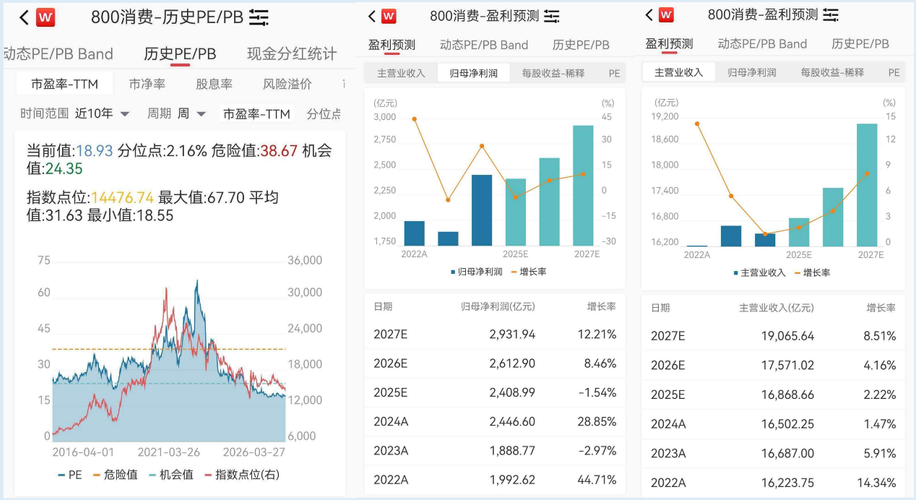Open filter settings icon in right panel title
The image size is (916, 500).
[831, 15]
